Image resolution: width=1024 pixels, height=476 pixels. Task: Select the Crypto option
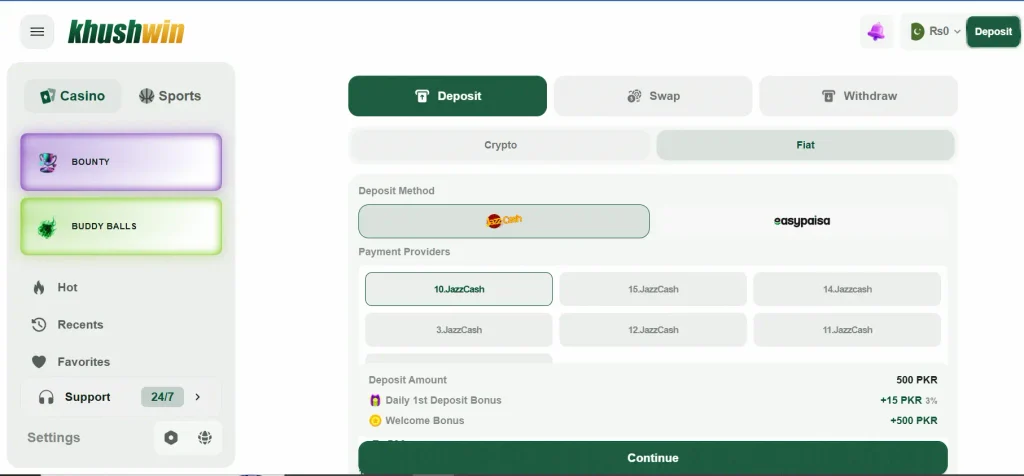coord(500,145)
